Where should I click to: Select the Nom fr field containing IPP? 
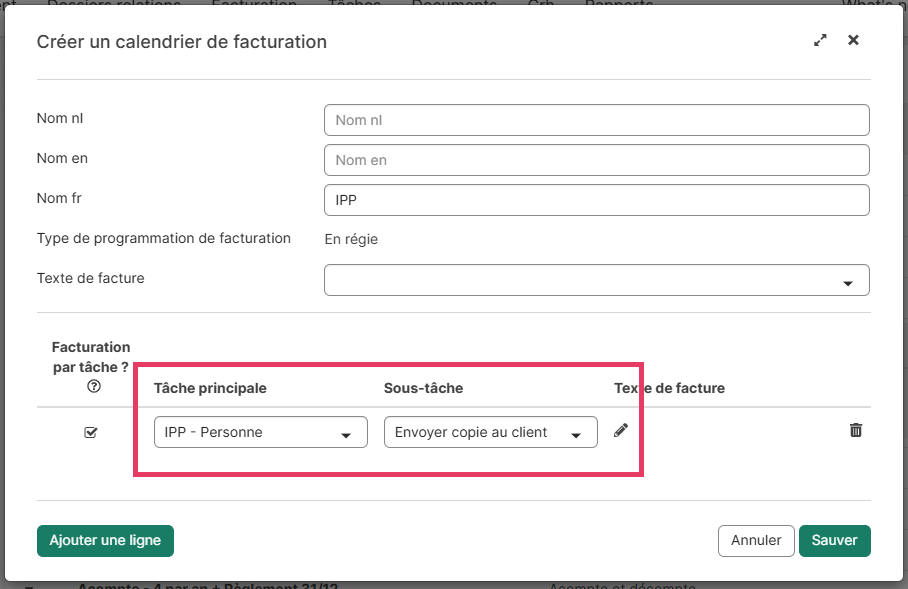596,200
